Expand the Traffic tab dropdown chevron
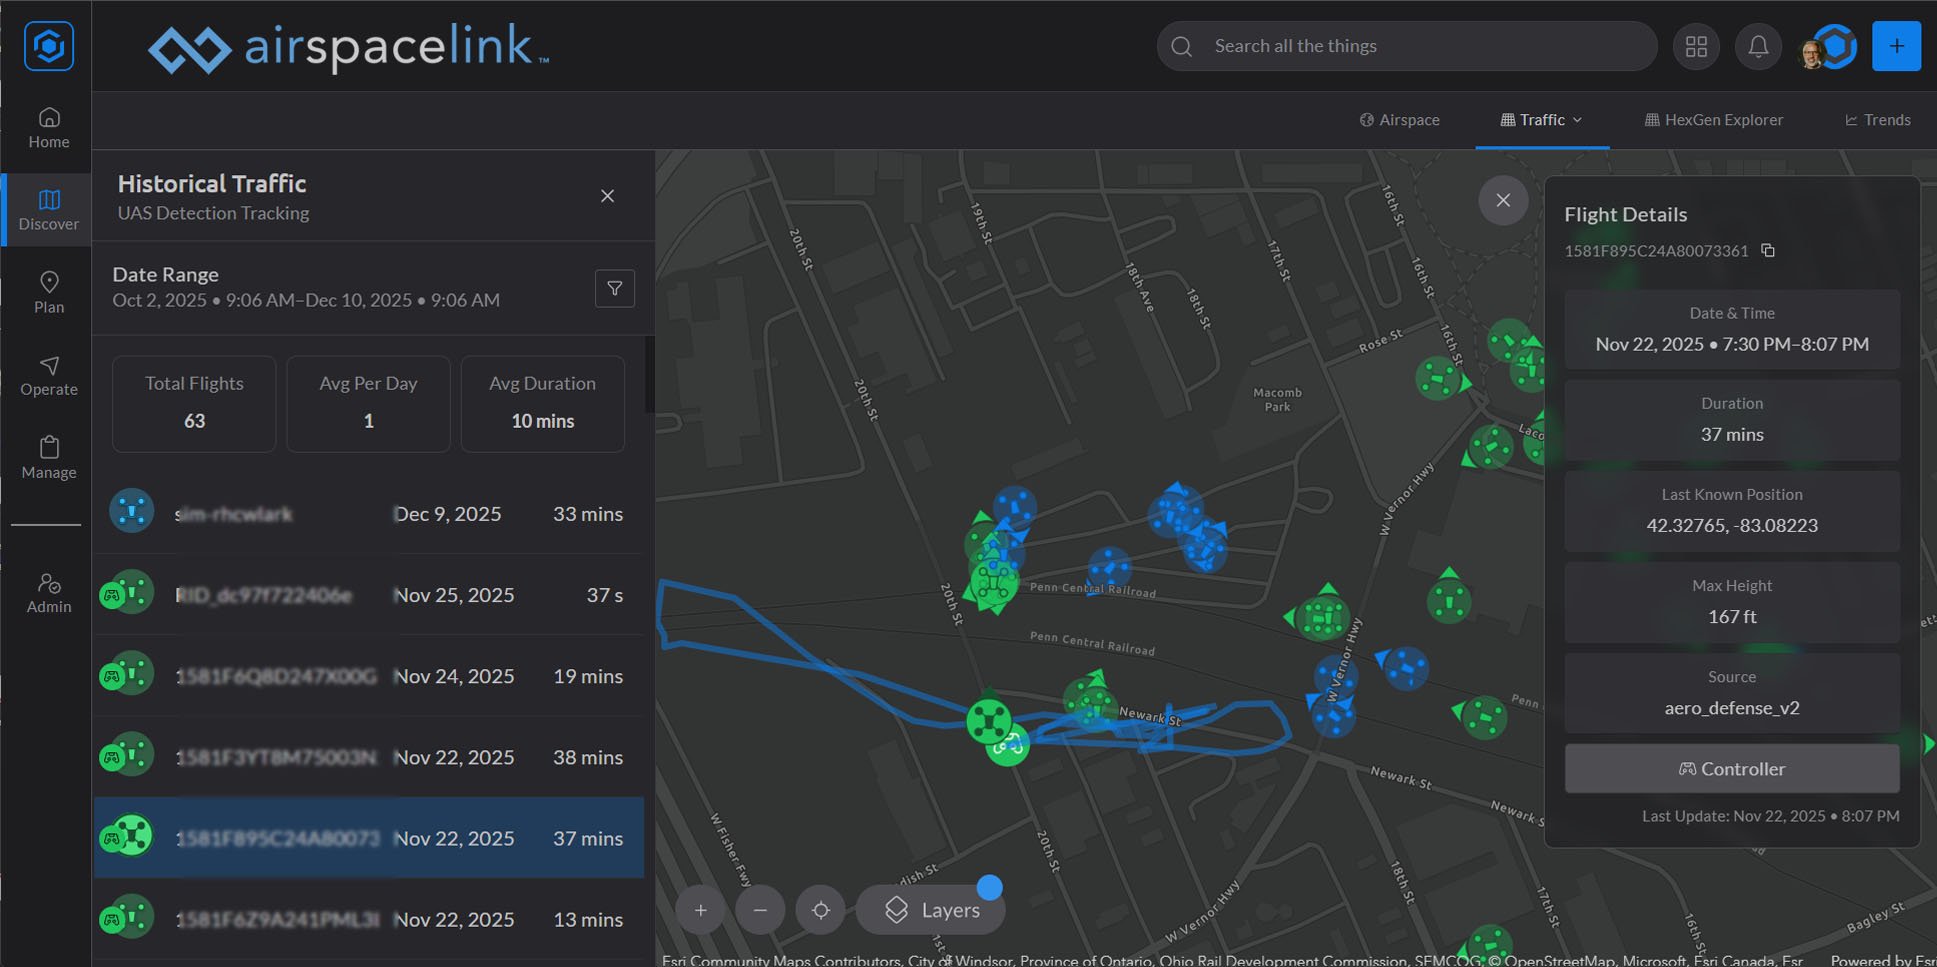The height and width of the screenshot is (967, 1937). point(1577,120)
